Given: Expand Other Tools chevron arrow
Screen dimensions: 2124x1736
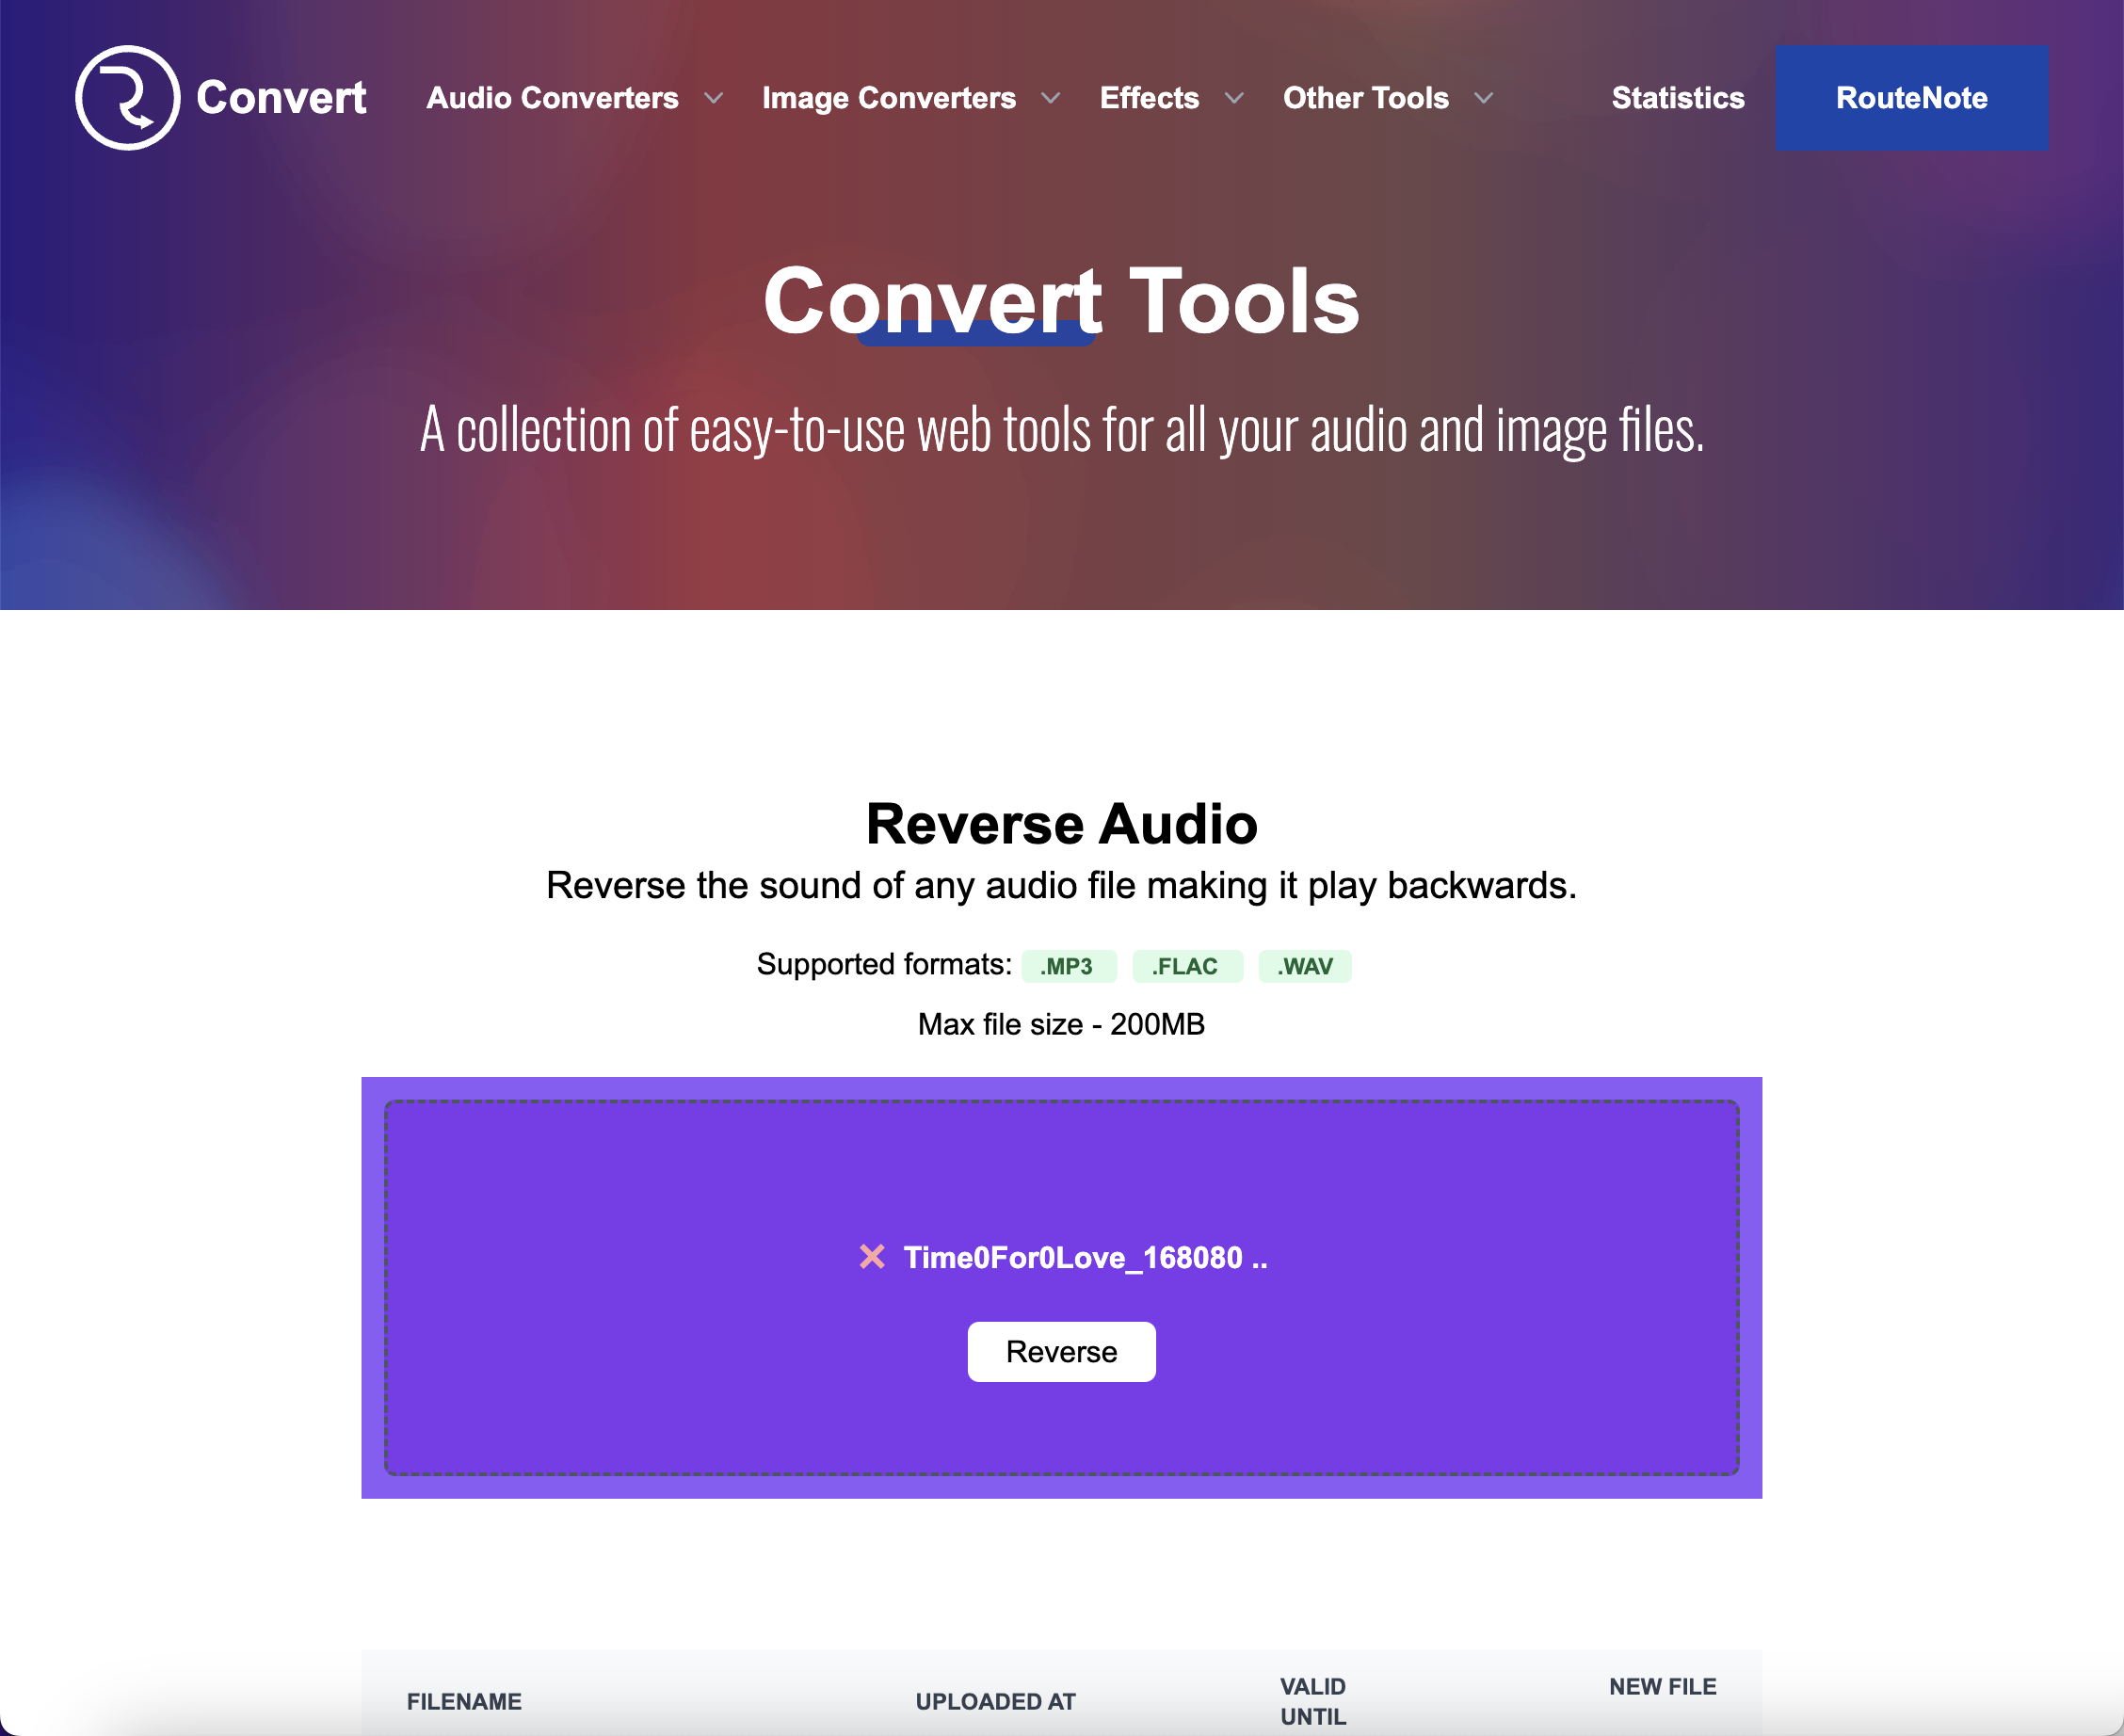Looking at the screenshot, I should tap(1484, 98).
